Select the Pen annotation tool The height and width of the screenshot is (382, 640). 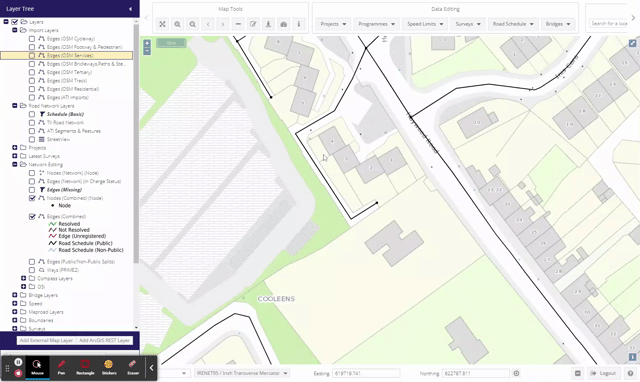[x=61, y=367]
